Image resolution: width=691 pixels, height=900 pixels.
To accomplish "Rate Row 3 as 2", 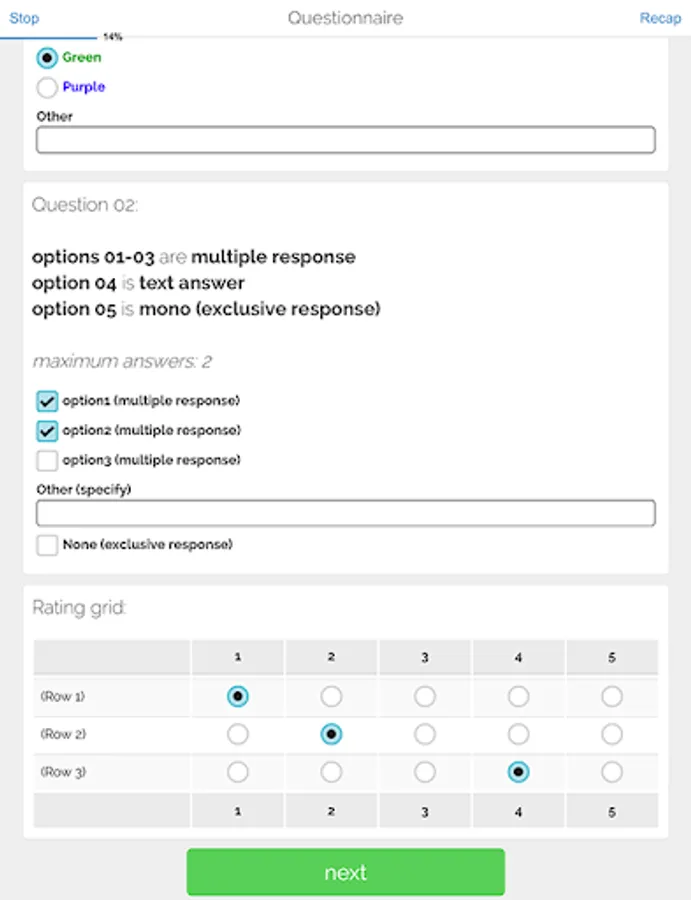I will coord(331,772).
